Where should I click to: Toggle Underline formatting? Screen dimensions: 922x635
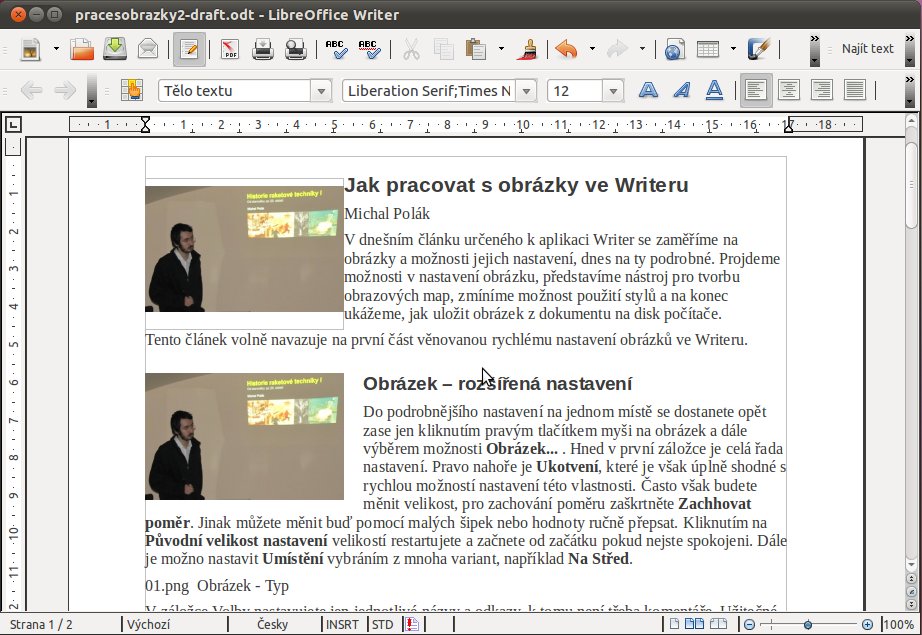[714, 91]
